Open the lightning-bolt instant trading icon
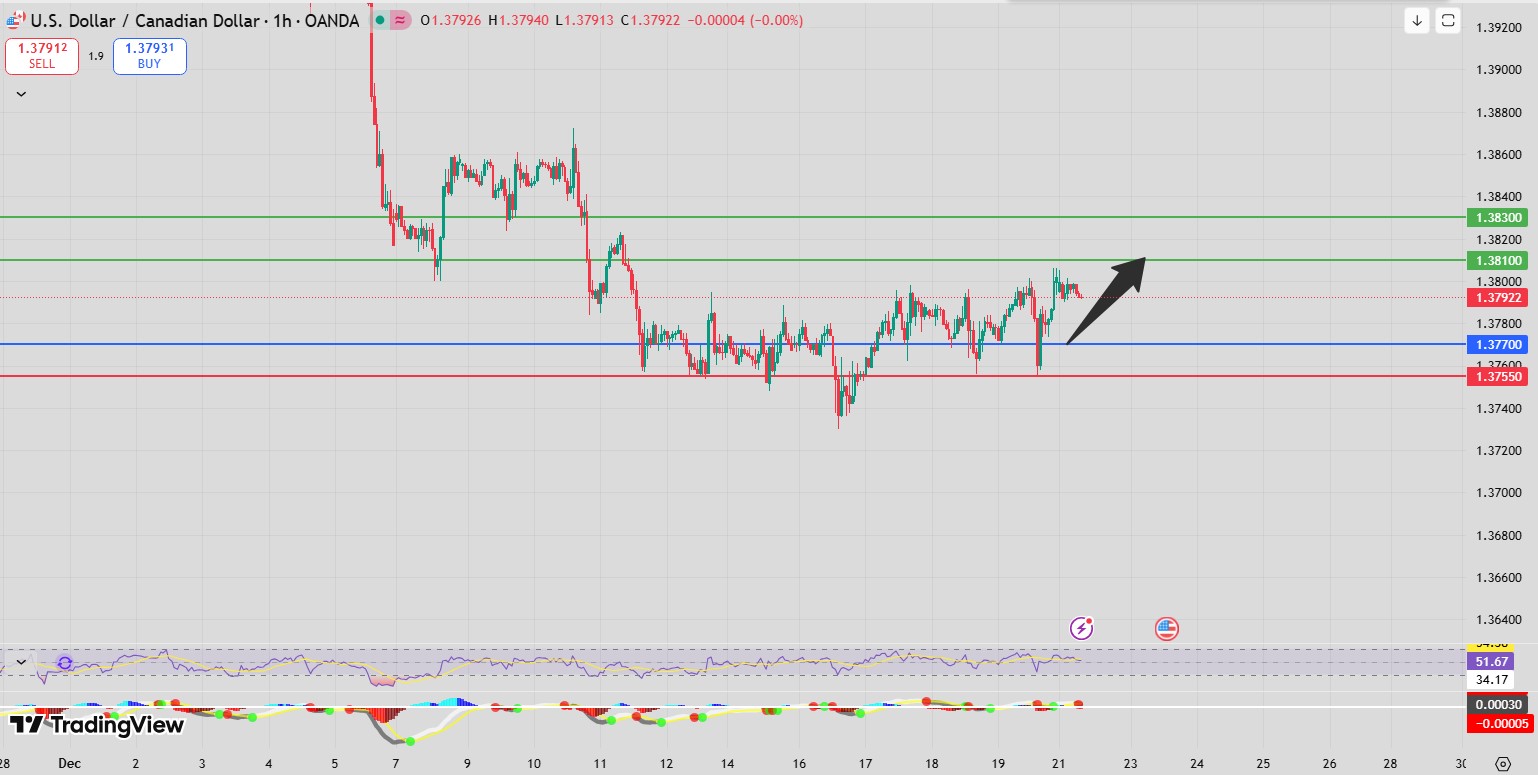Screen dimensions: 1538x775 pyautogui.click(x=1082, y=628)
